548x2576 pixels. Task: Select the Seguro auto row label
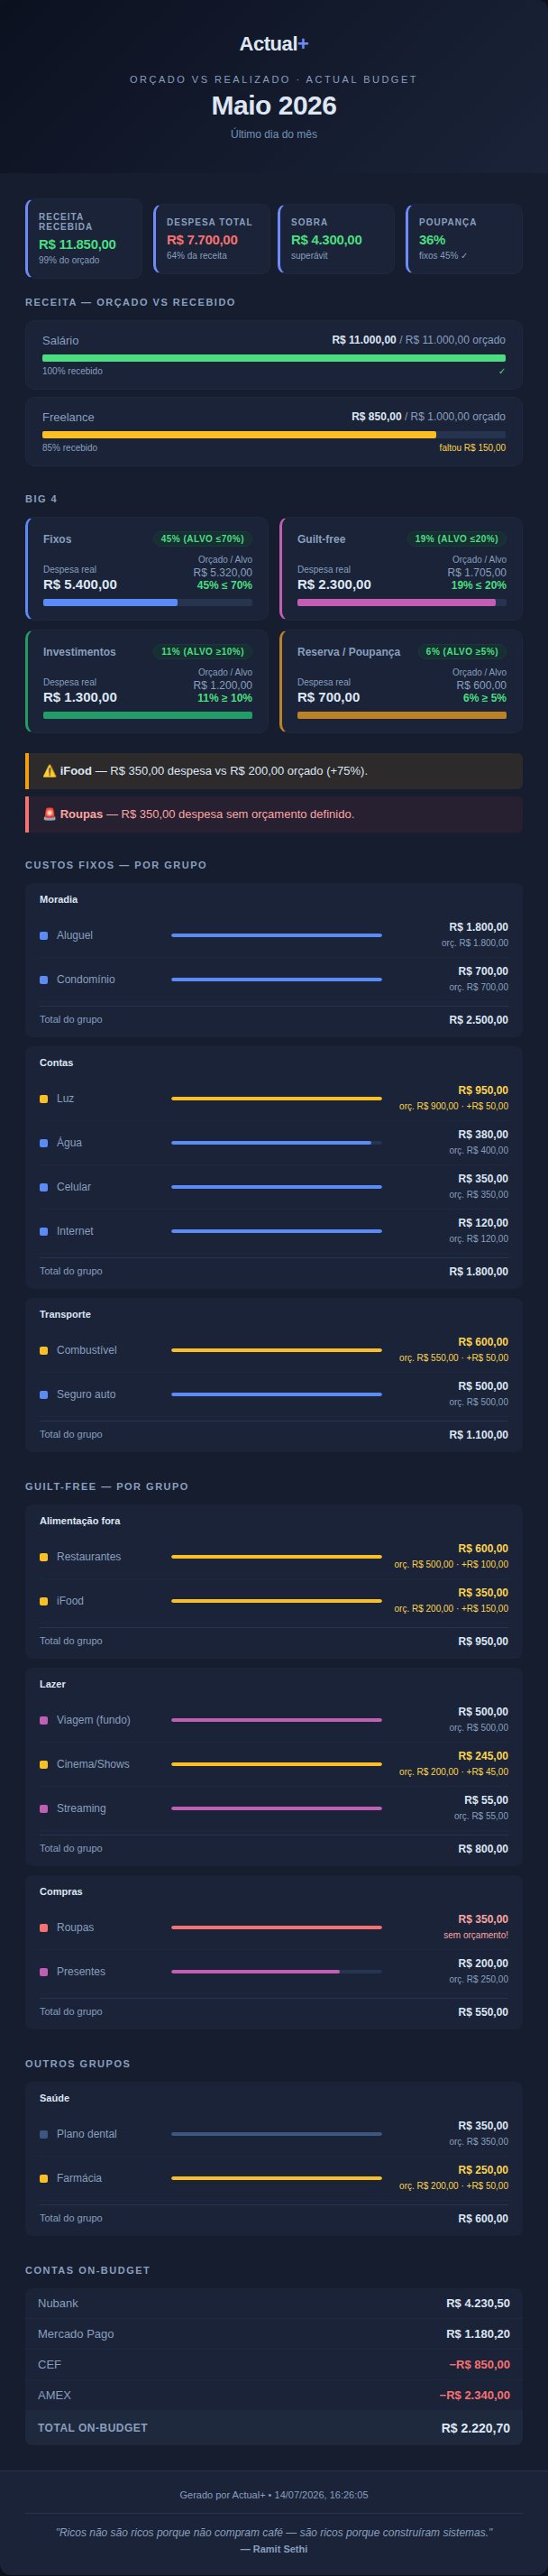[x=86, y=1394]
